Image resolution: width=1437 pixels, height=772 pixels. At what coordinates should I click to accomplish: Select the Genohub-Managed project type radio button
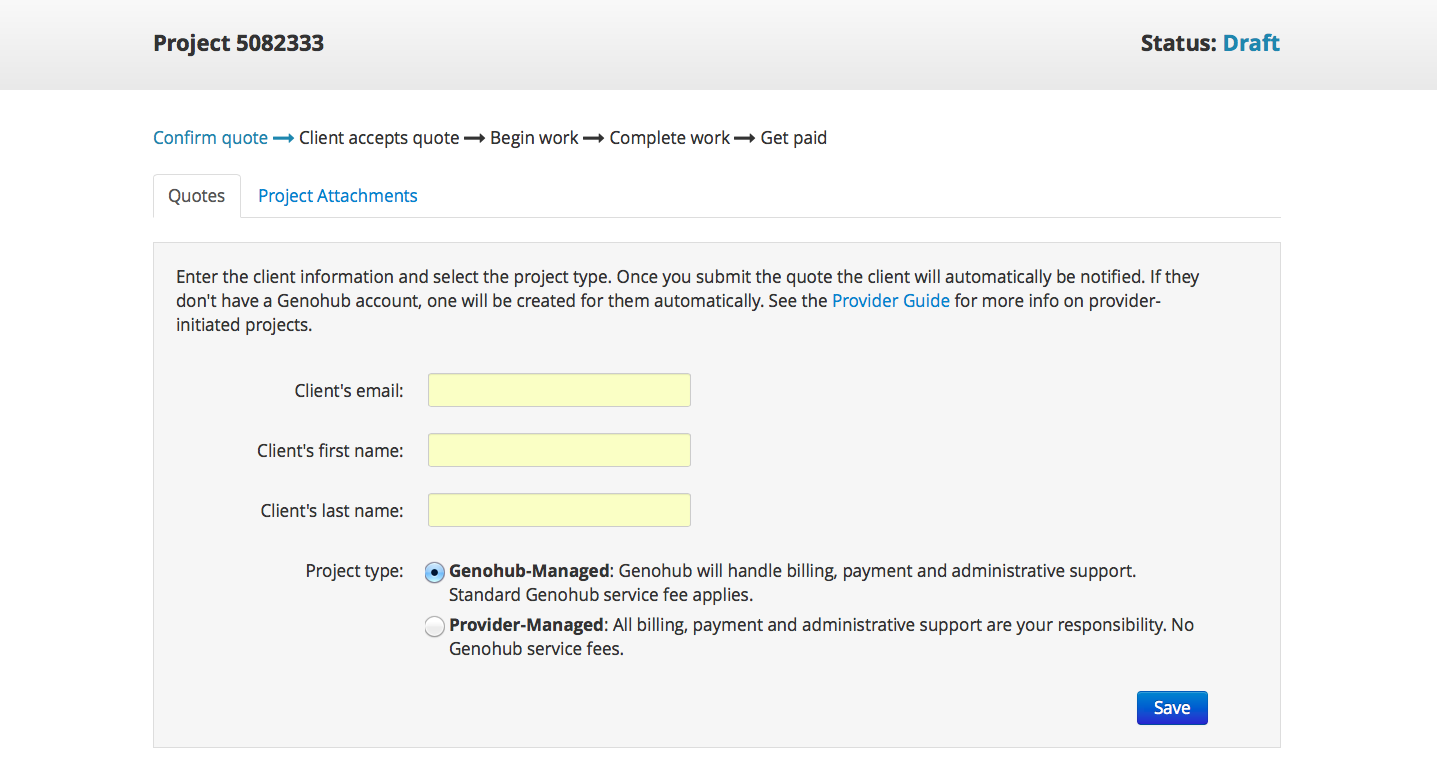pyautogui.click(x=435, y=572)
